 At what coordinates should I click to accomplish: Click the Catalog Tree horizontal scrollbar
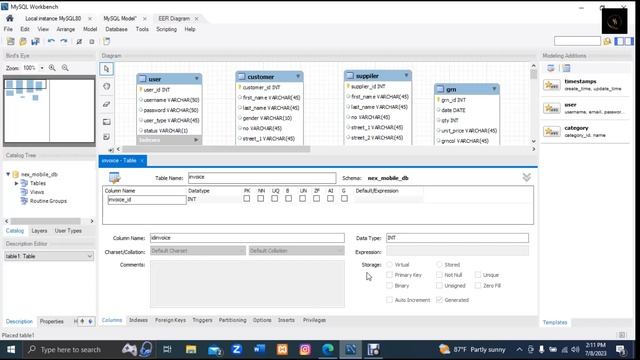[46, 221]
